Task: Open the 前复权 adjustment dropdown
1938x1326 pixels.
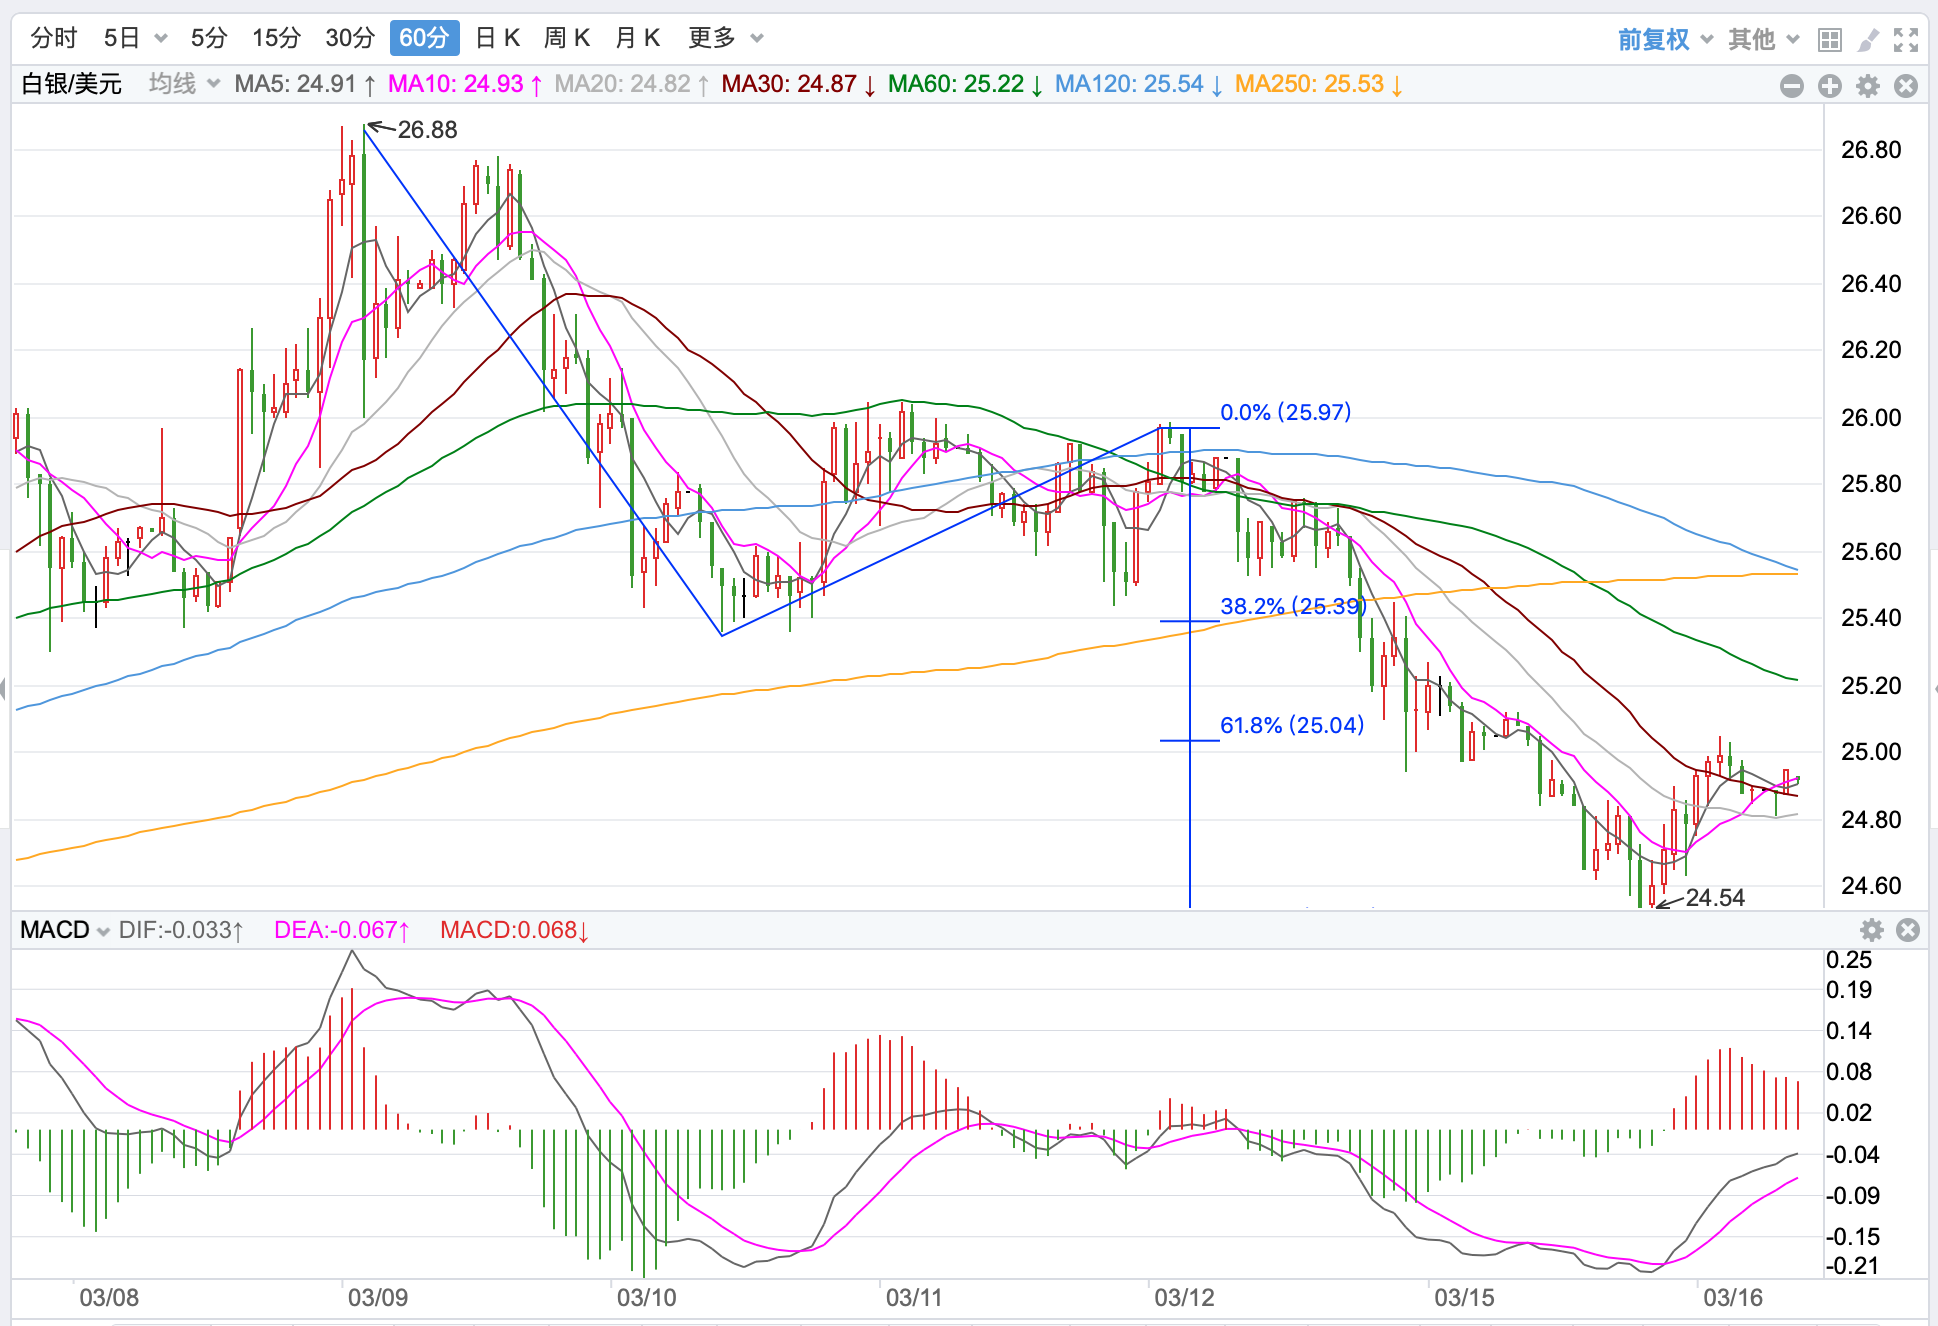Action: 1665,39
